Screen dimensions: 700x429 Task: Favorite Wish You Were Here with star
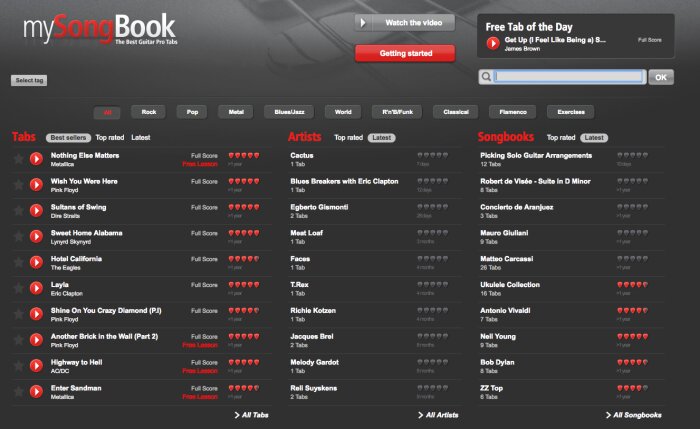point(18,184)
